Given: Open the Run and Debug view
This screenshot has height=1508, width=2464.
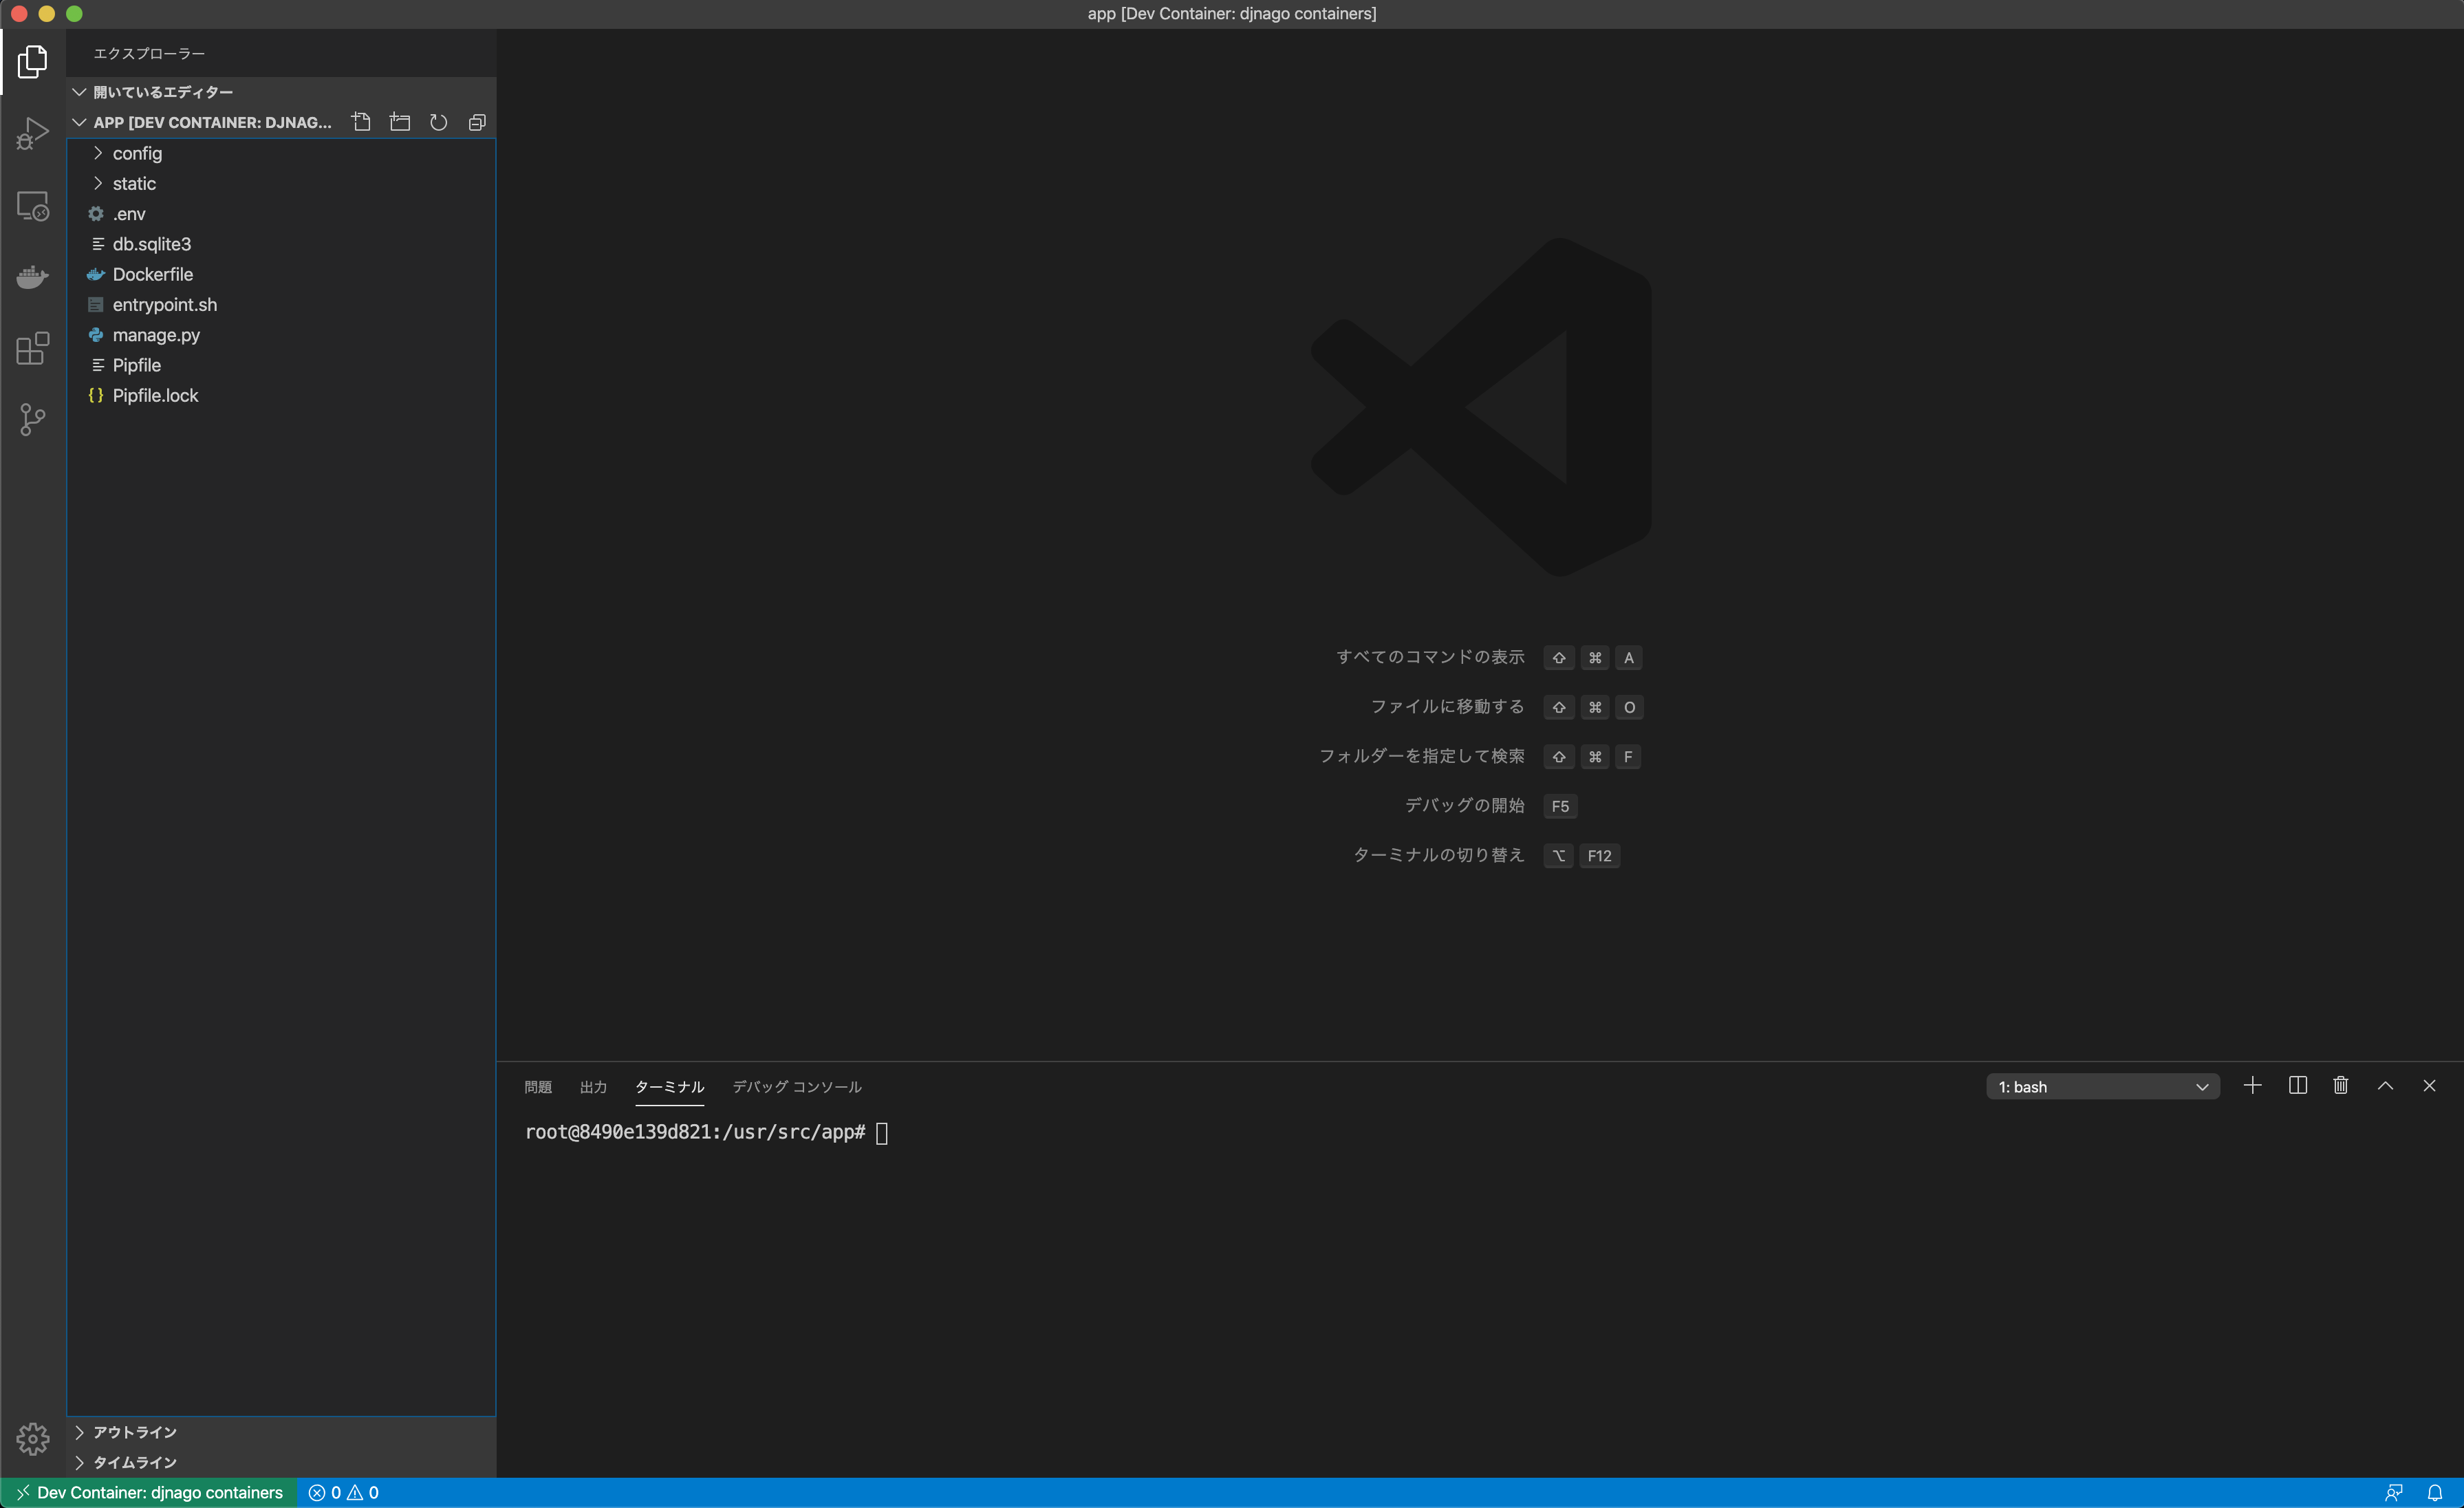Looking at the screenshot, I should coord(32,133).
